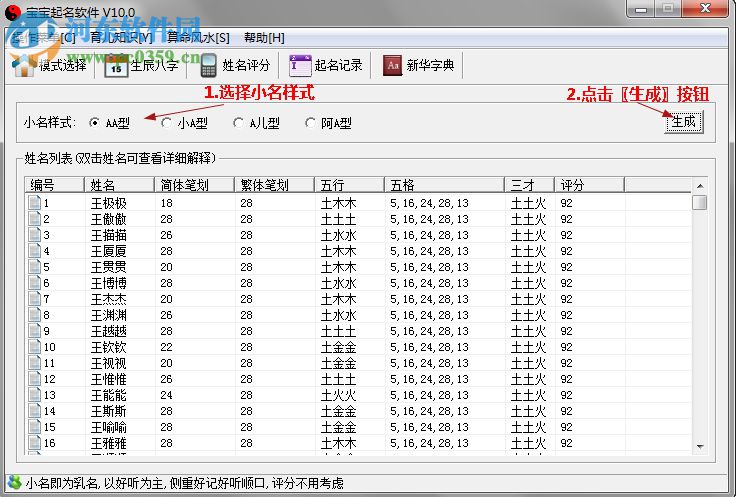The height and width of the screenshot is (497, 736).
Task: Click document icon of row 6 王博博
Action: (x=34, y=283)
